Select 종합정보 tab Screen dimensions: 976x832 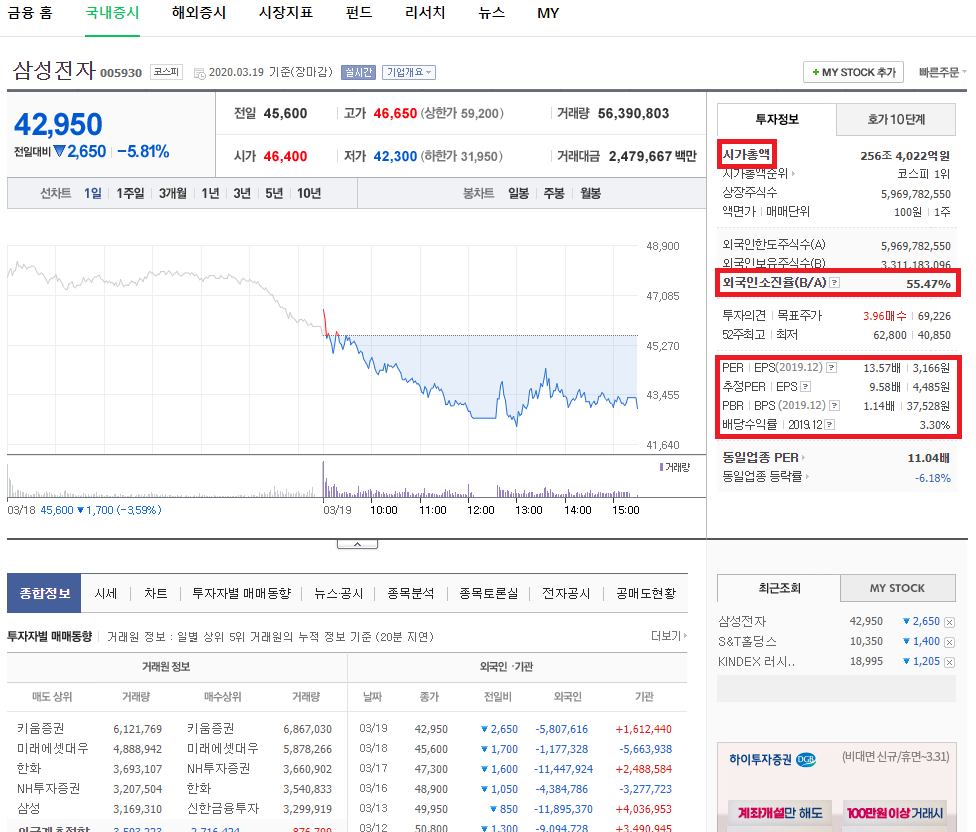pyautogui.click(x=44, y=593)
